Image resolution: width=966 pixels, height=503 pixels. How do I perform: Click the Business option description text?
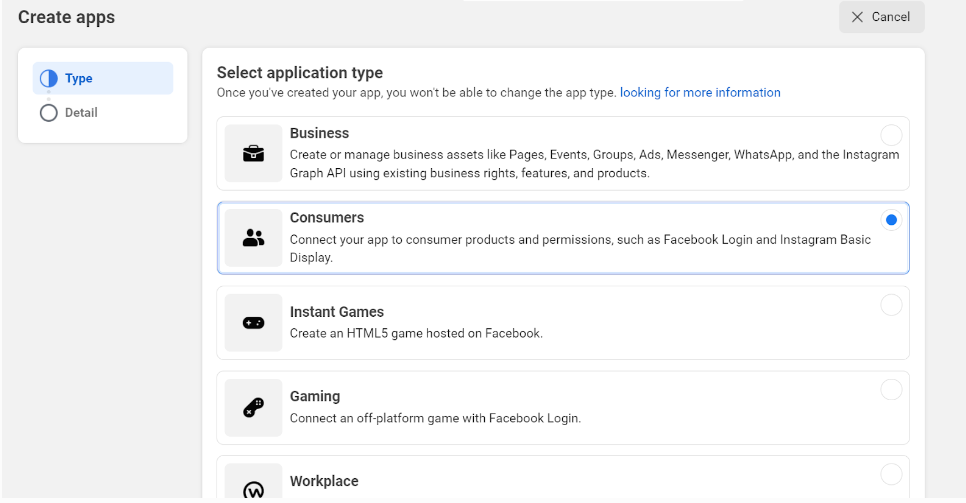594,164
